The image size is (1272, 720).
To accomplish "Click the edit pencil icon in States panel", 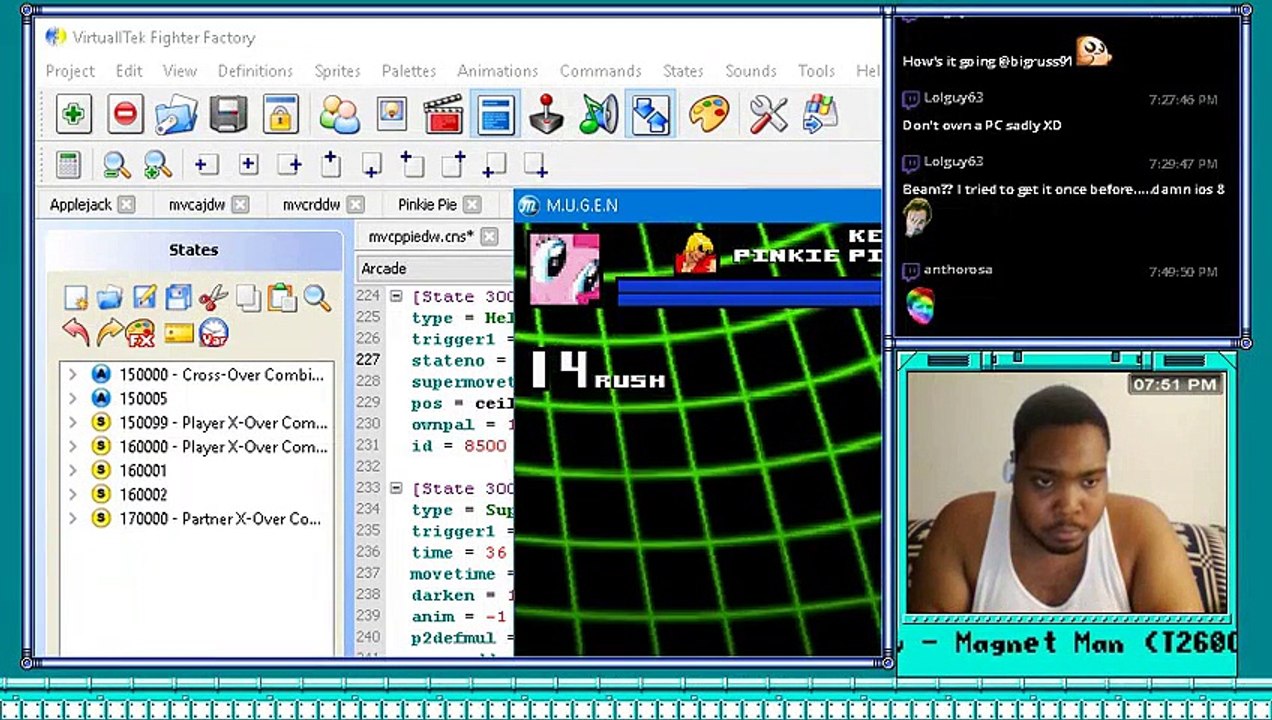I will point(144,297).
